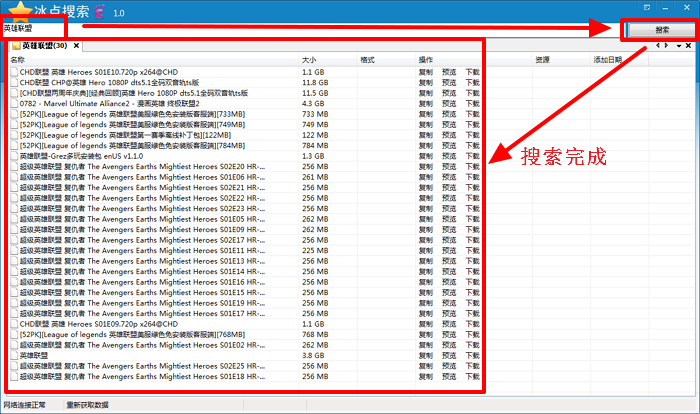Click 重新获取数据 in the status bar
Viewport: 700px width, 414px height.
point(88,406)
